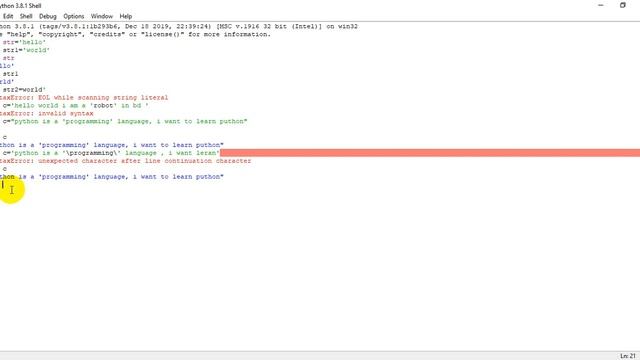Image resolution: width=640 pixels, height=360 pixels.
Task: Open the Options menu
Action: [x=74, y=16]
